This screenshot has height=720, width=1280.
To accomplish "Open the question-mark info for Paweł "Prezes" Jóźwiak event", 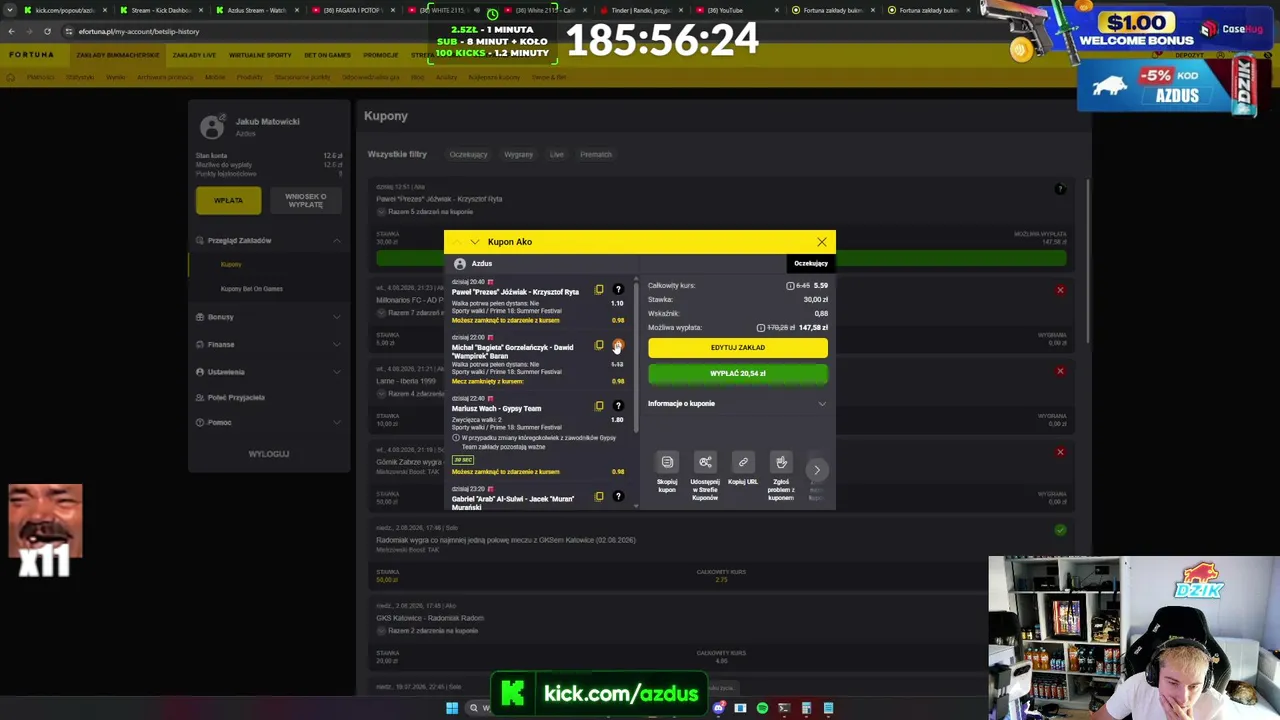I will [x=618, y=290].
